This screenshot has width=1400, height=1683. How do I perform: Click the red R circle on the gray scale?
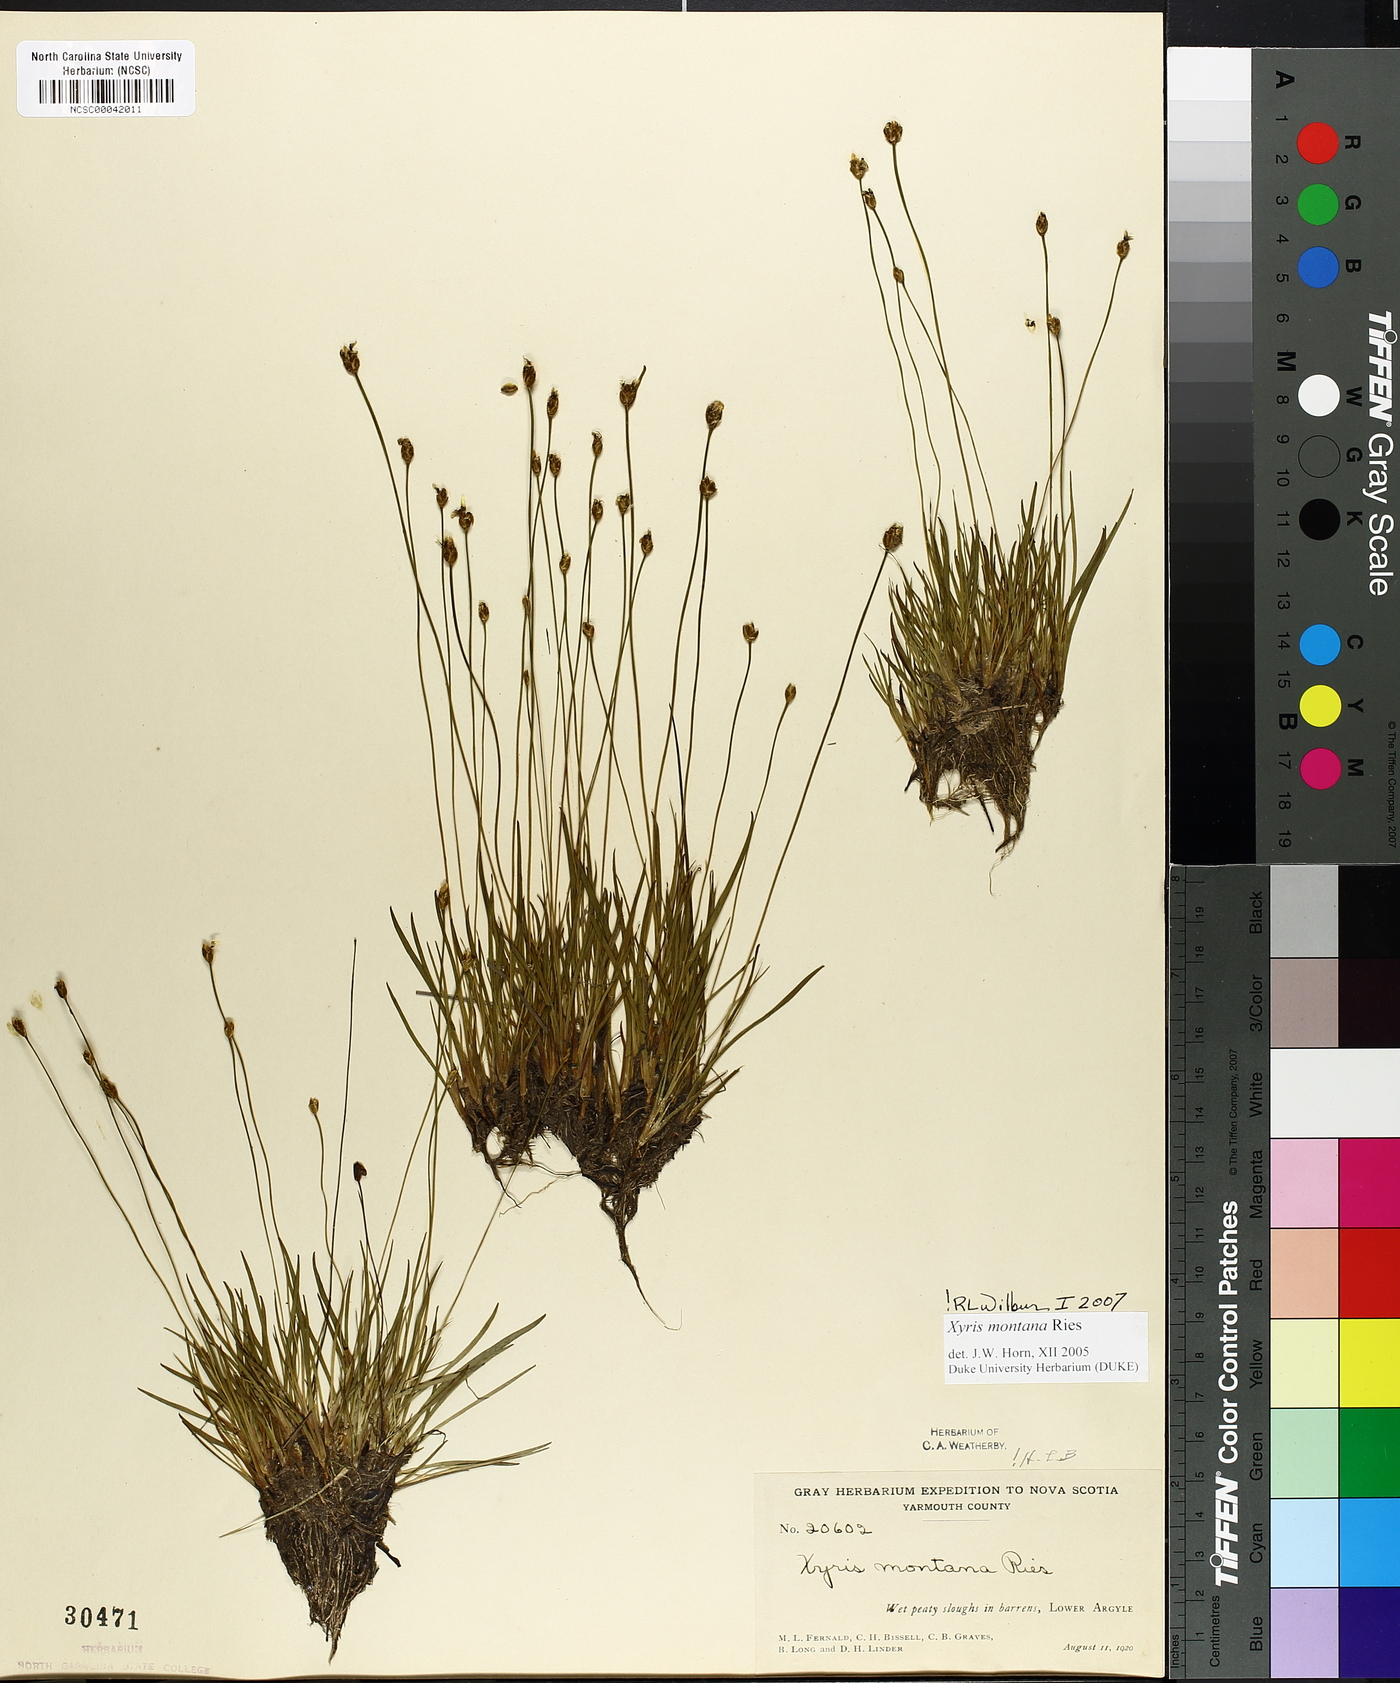point(1317,143)
